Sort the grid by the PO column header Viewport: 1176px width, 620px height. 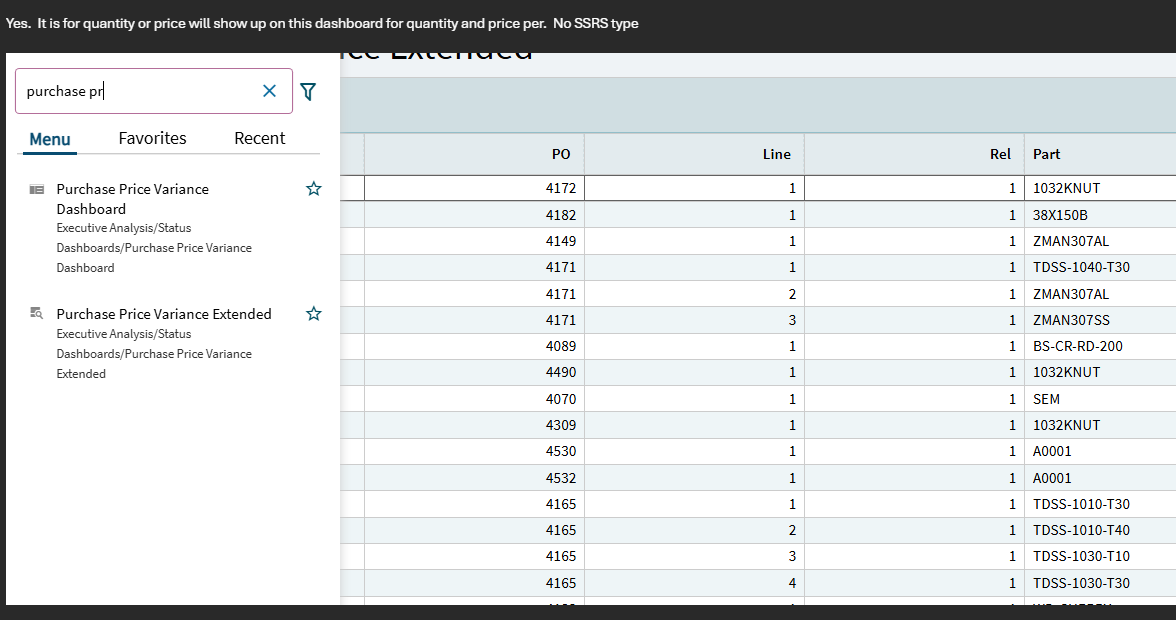[x=474, y=154]
